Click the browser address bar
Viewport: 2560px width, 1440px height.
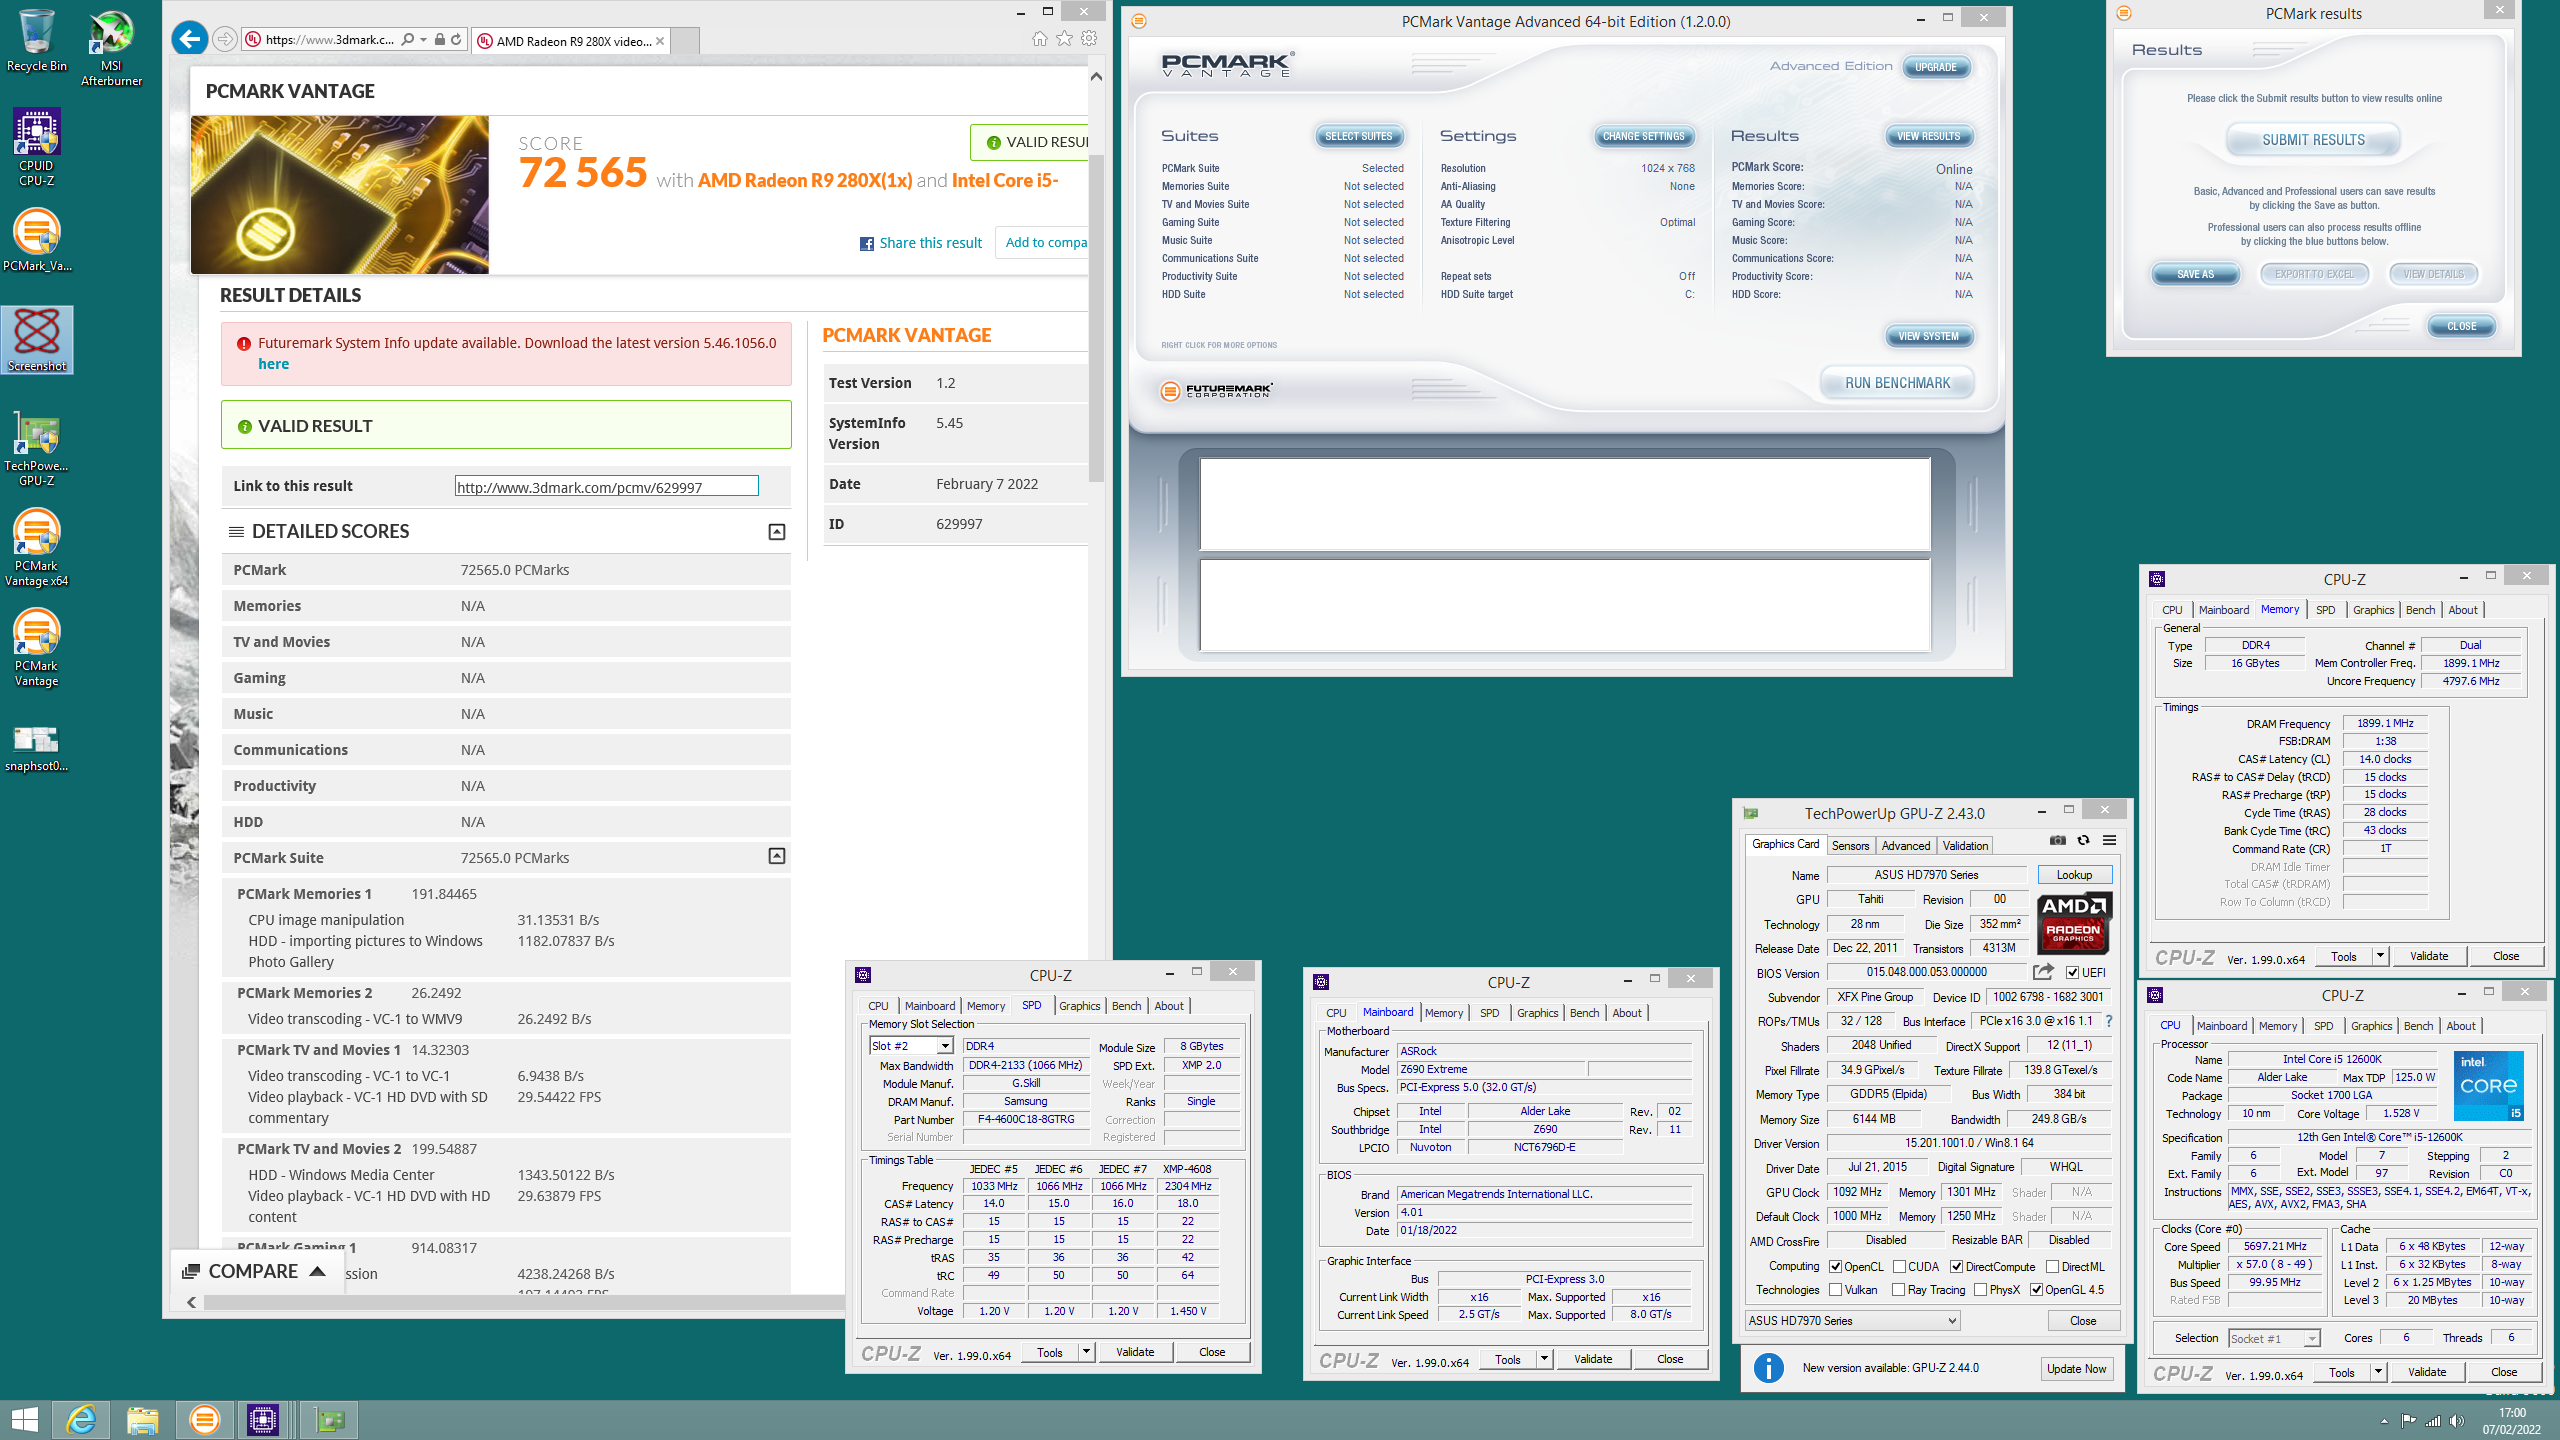[x=330, y=40]
